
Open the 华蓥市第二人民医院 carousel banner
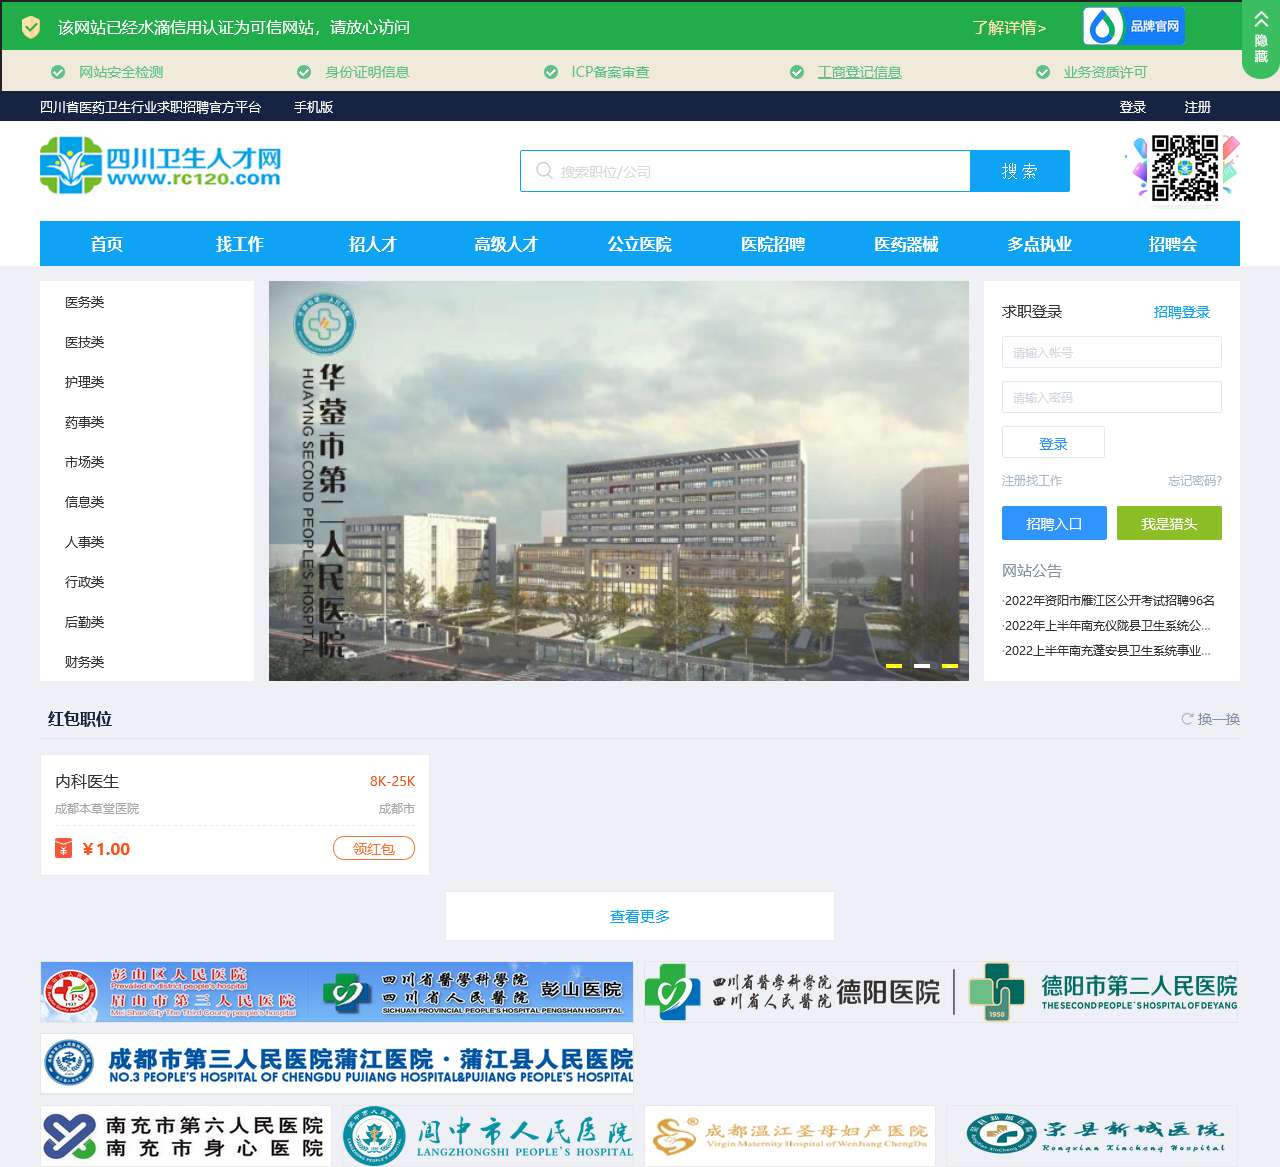point(619,481)
